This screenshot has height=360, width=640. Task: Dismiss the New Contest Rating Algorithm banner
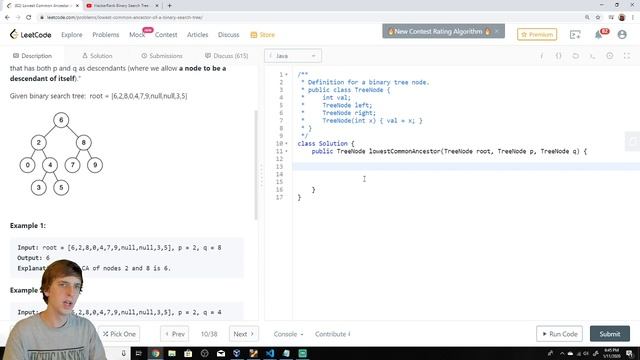click(497, 31)
